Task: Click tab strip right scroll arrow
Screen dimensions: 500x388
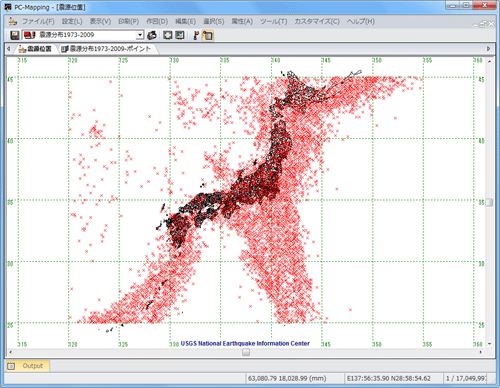Action: pyautogui.click(x=488, y=49)
